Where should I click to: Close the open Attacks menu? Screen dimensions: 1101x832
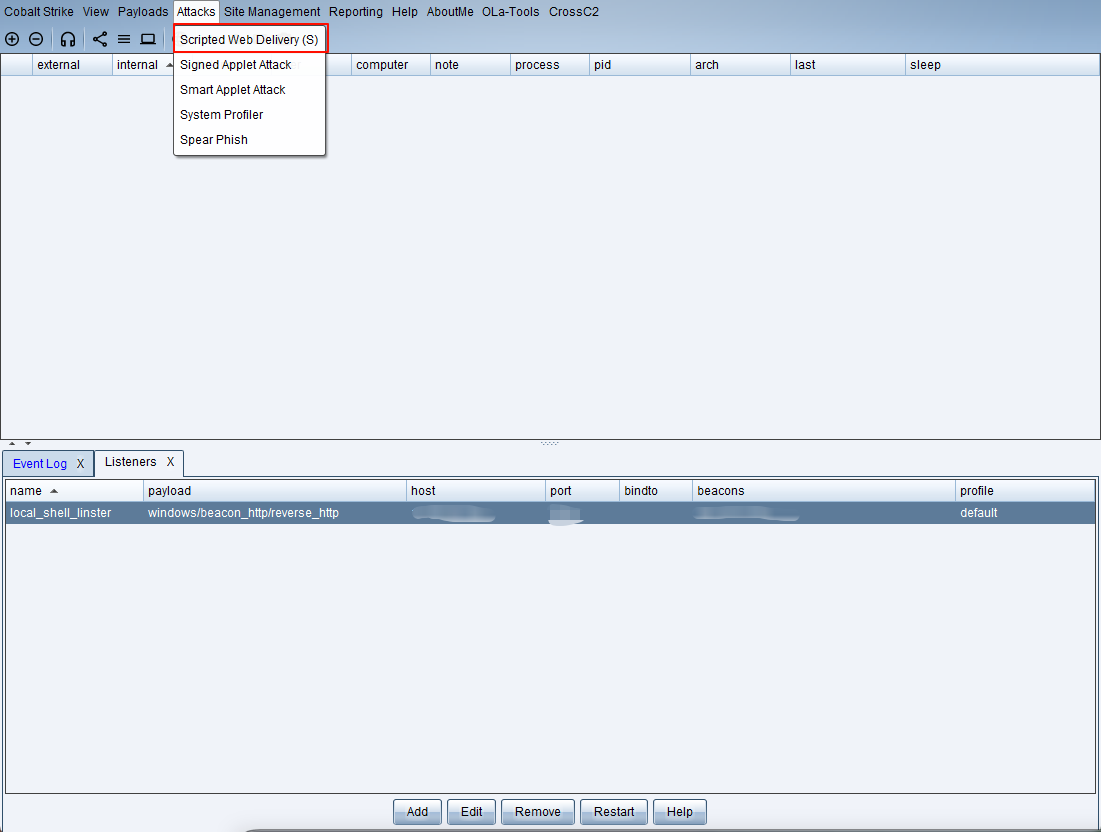coord(196,12)
